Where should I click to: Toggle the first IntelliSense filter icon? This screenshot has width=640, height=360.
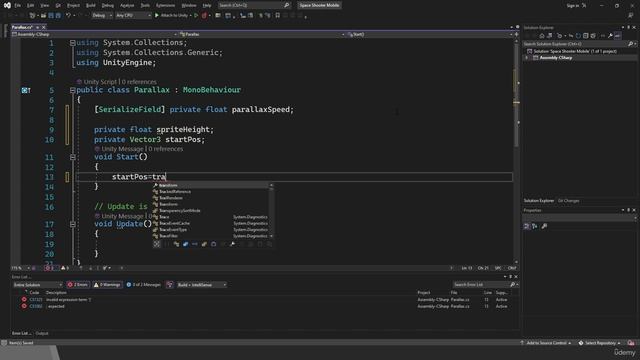pos(157,244)
